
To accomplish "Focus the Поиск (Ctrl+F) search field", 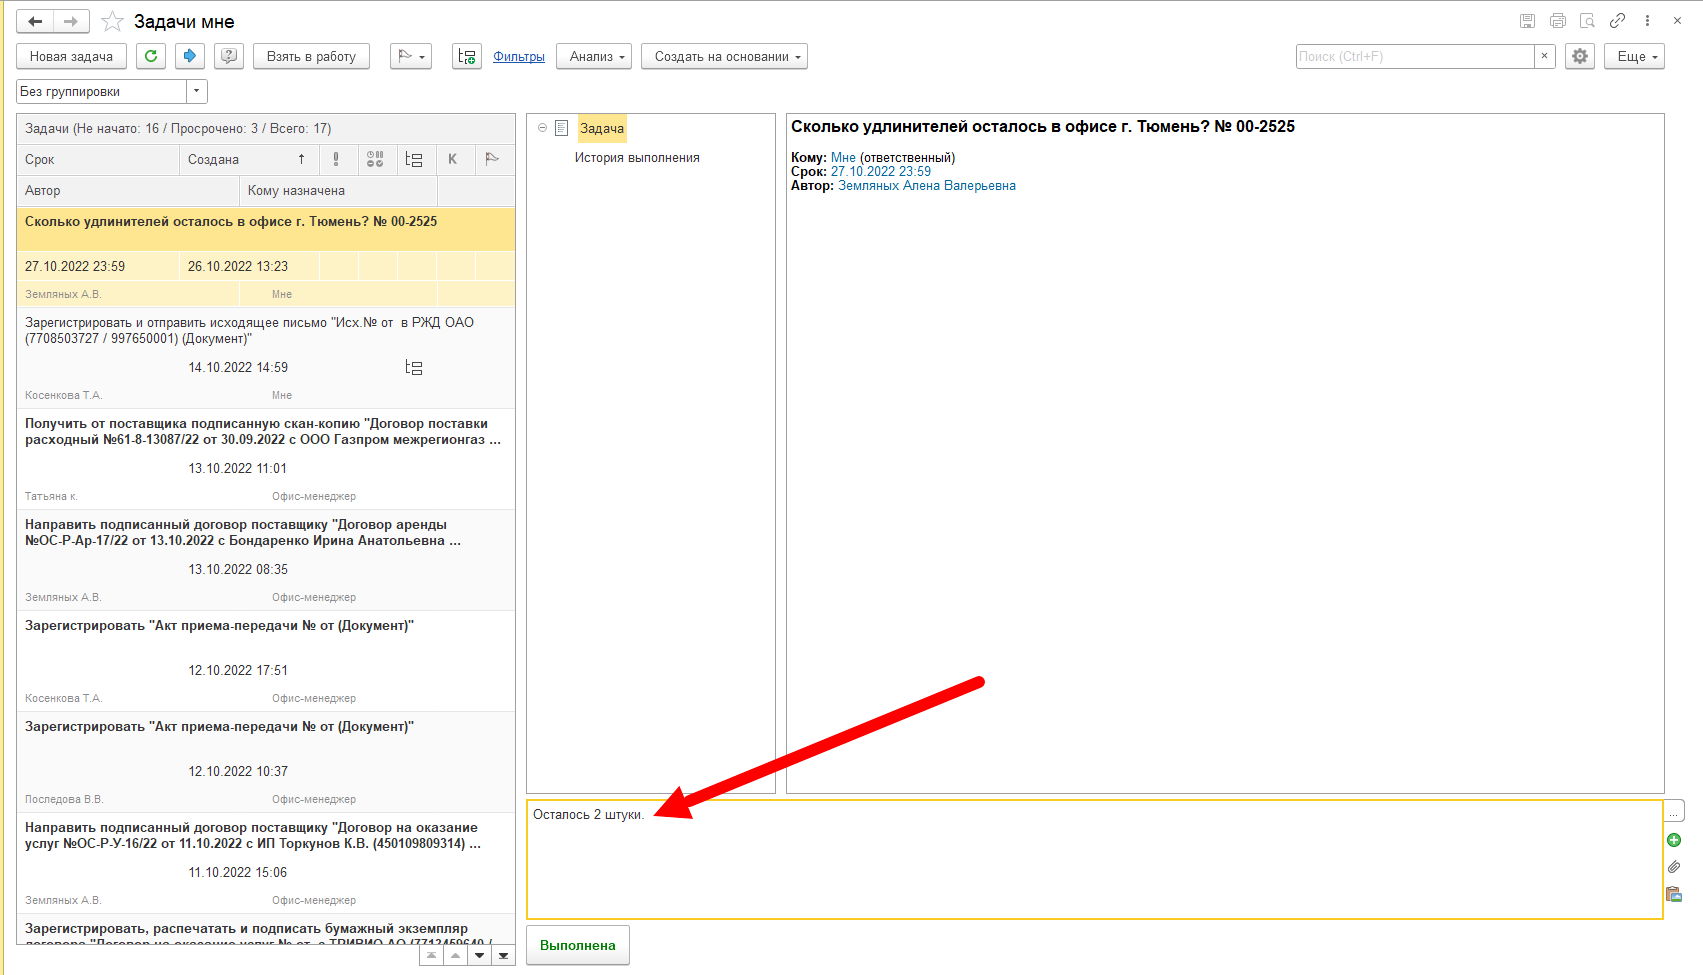I will coord(1415,56).
